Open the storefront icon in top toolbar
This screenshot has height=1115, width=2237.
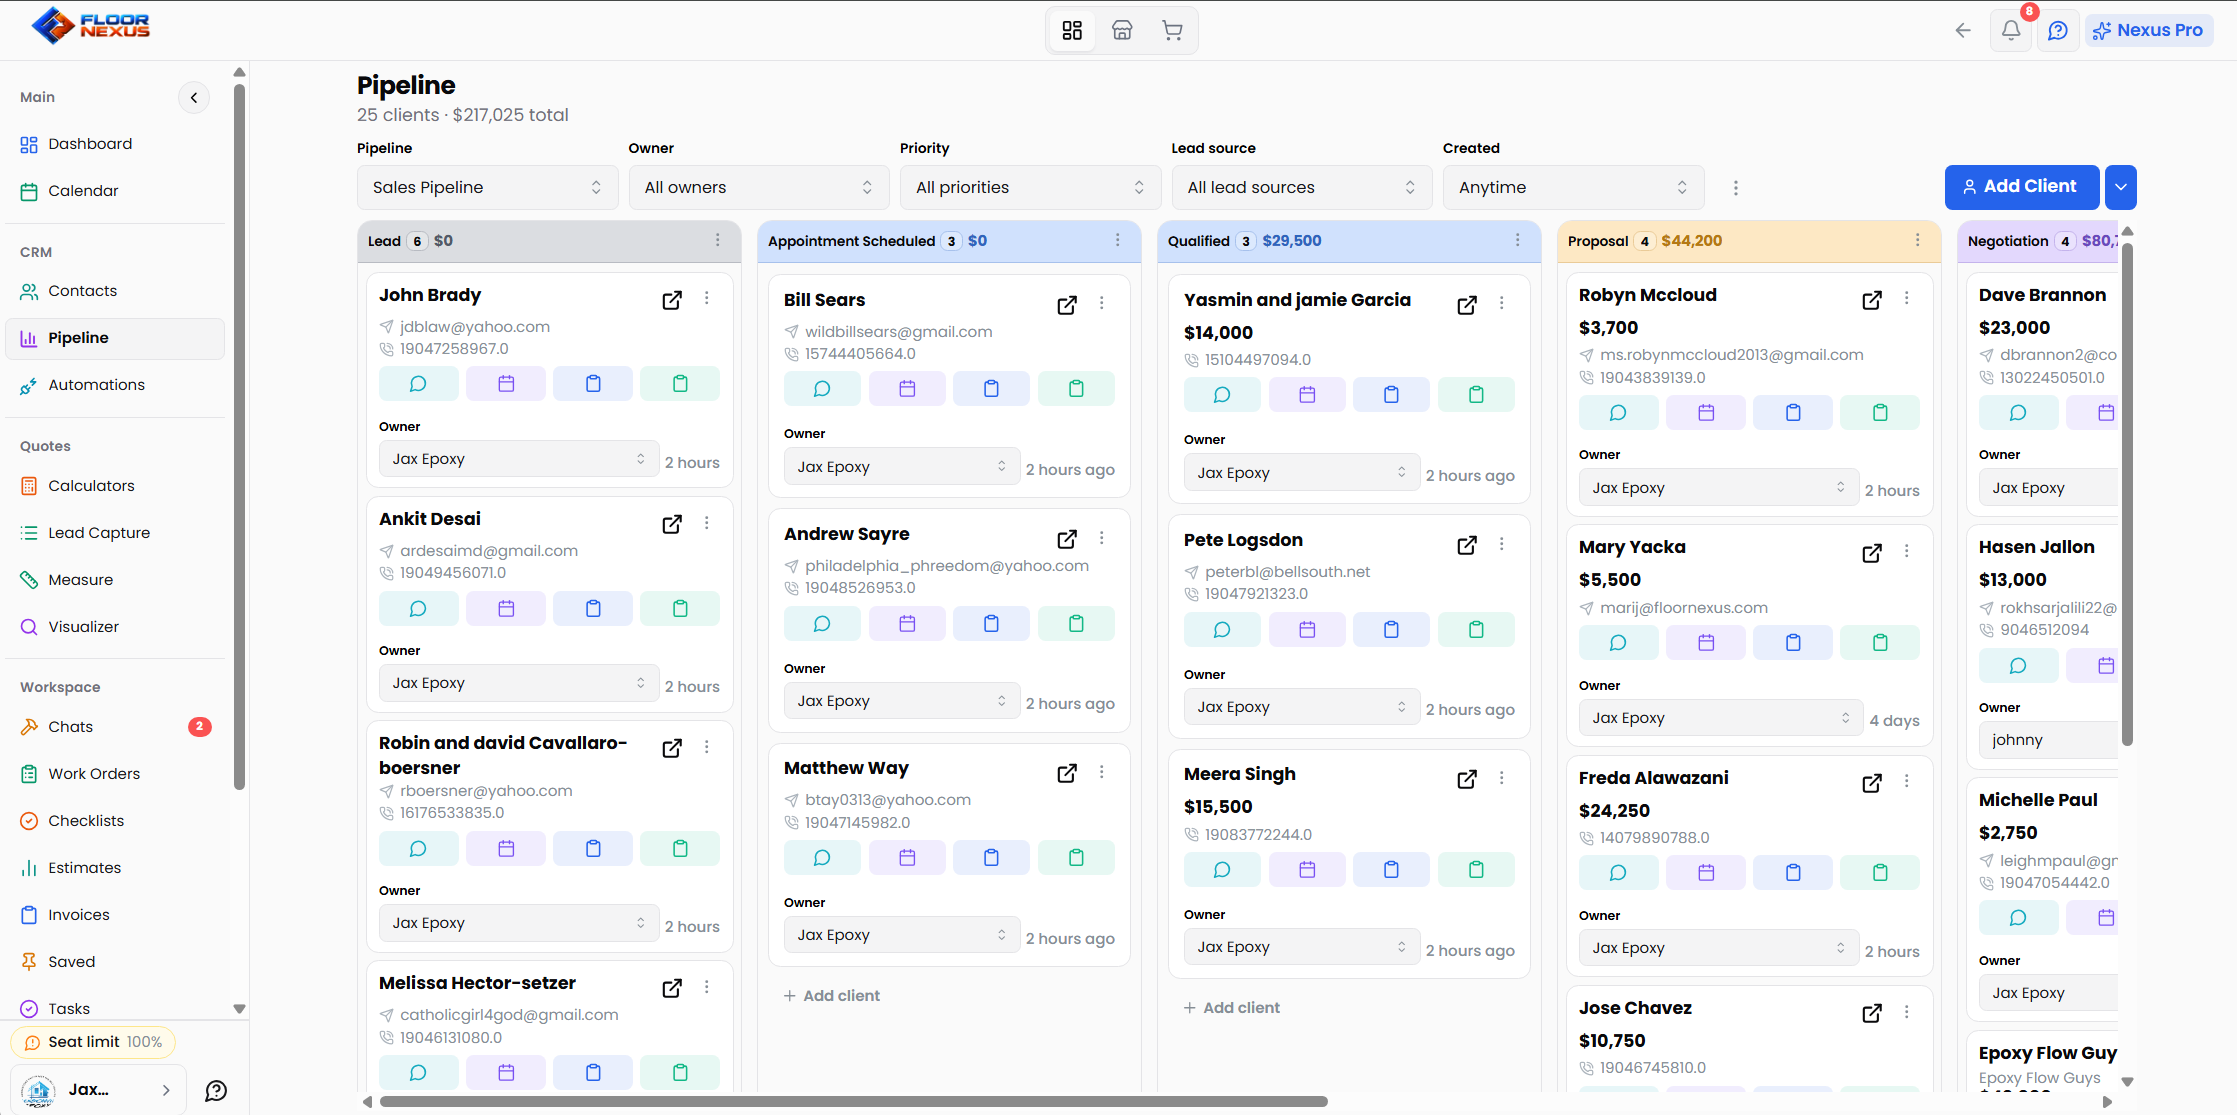(x=1122, y=30)
